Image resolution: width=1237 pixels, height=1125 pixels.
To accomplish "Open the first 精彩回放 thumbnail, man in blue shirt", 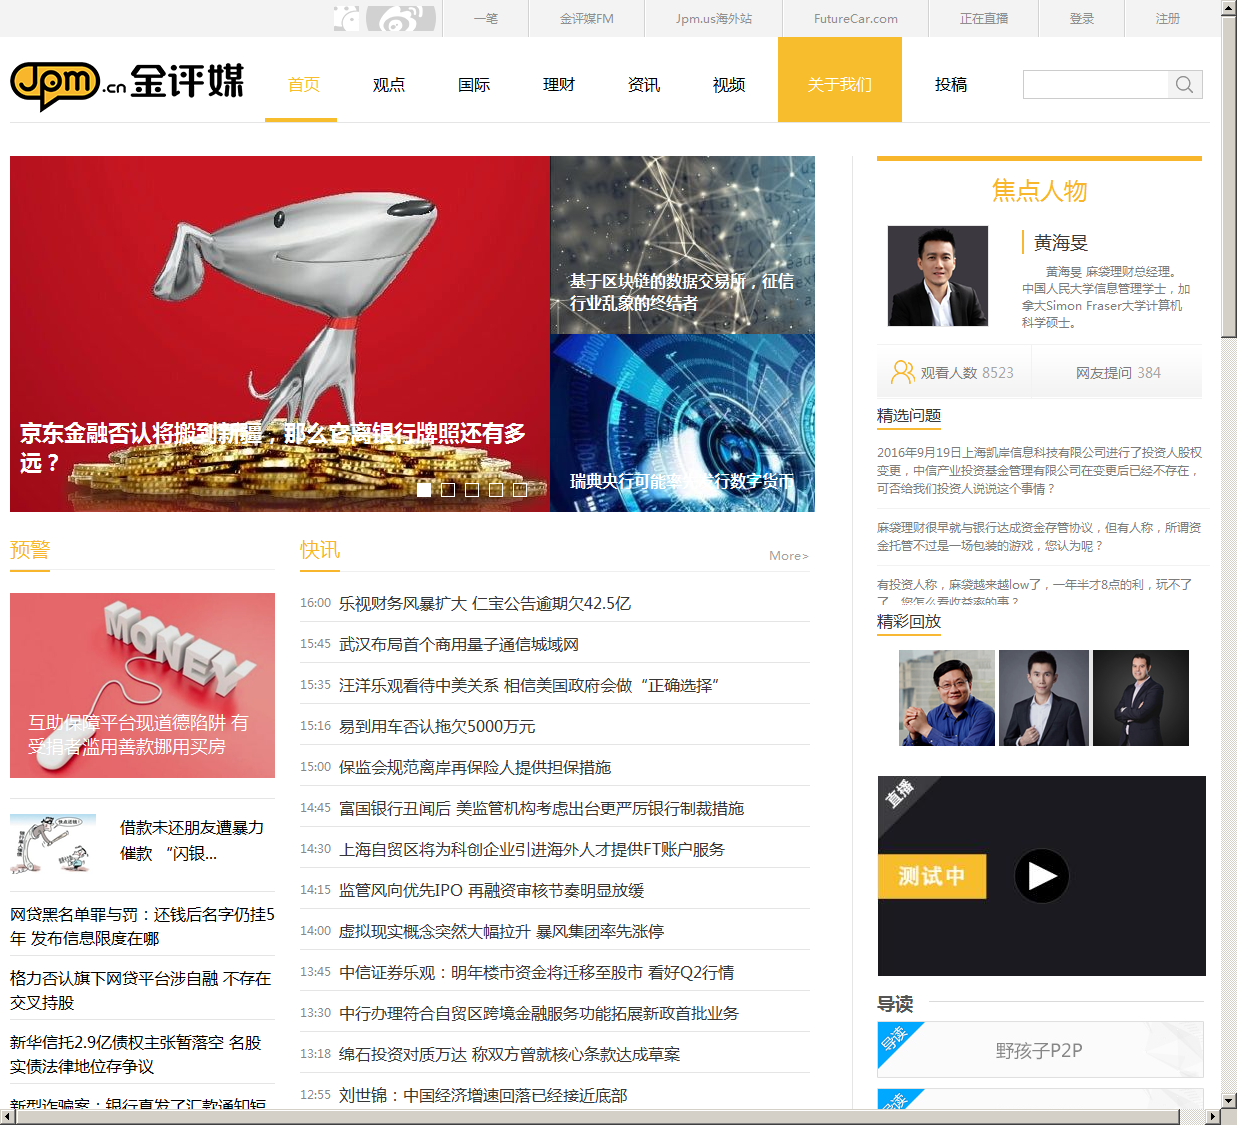I will coord(947,698).
